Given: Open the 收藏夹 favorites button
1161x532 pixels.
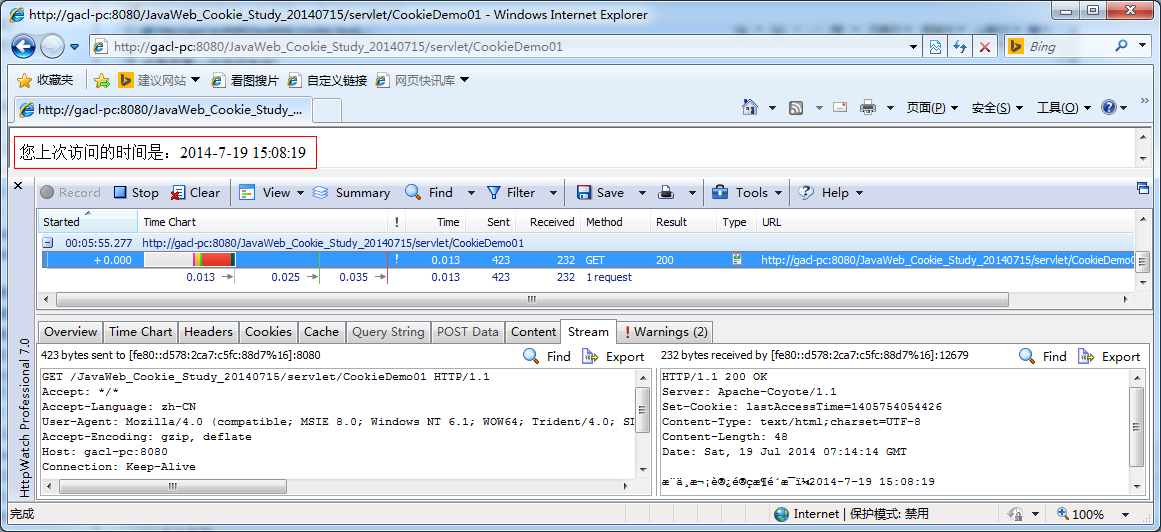Looking at the screenshot, I should (45, 80).
